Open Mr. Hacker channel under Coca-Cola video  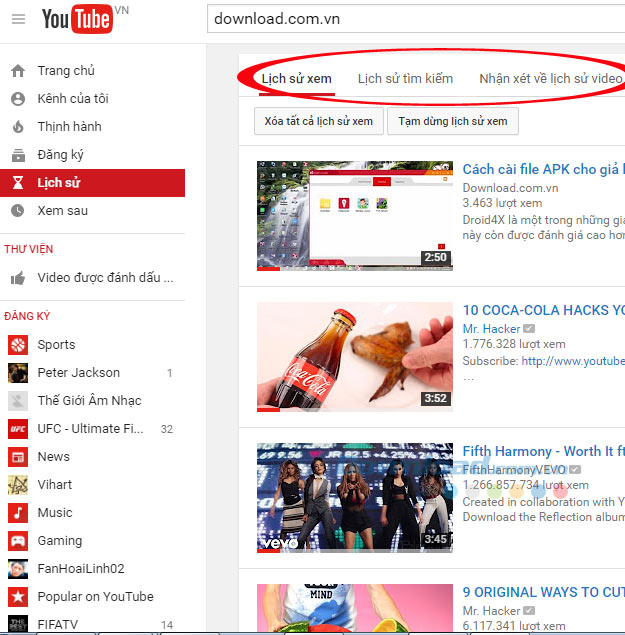click(x=491, y=329)
